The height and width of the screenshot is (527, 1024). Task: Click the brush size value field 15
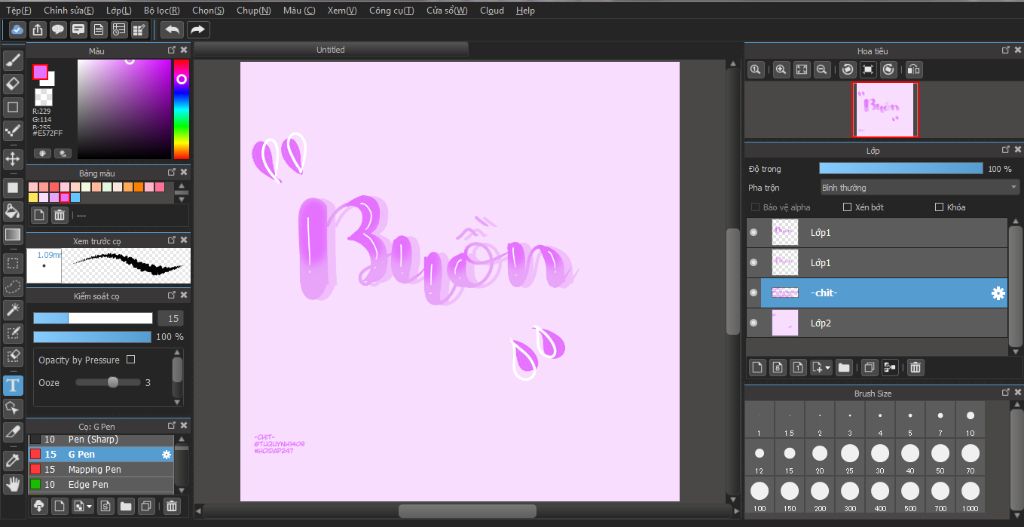coord(170,318)
